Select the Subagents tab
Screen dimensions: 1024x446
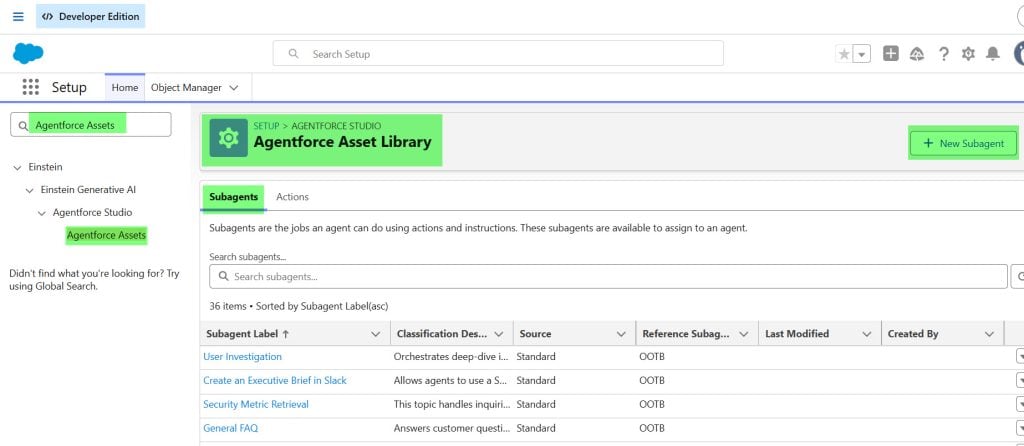tap(233, 197)
